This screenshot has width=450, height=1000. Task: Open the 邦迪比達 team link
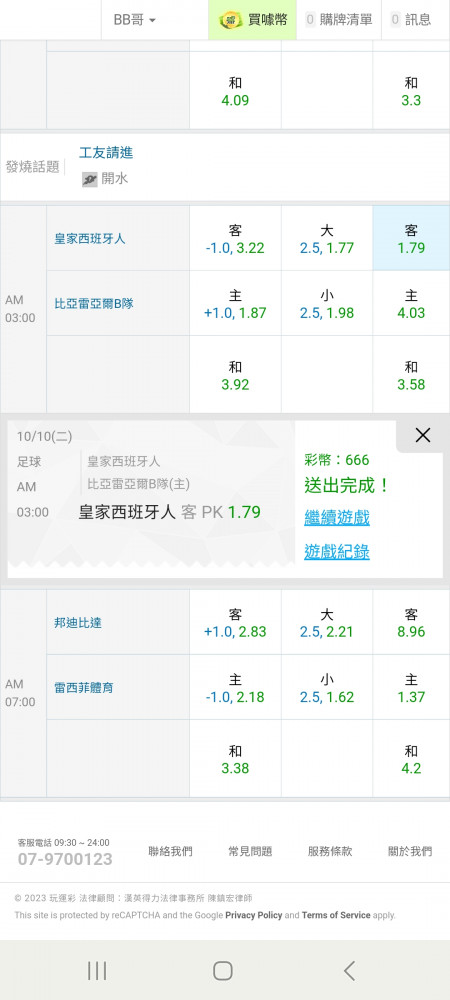pos(78,623)
